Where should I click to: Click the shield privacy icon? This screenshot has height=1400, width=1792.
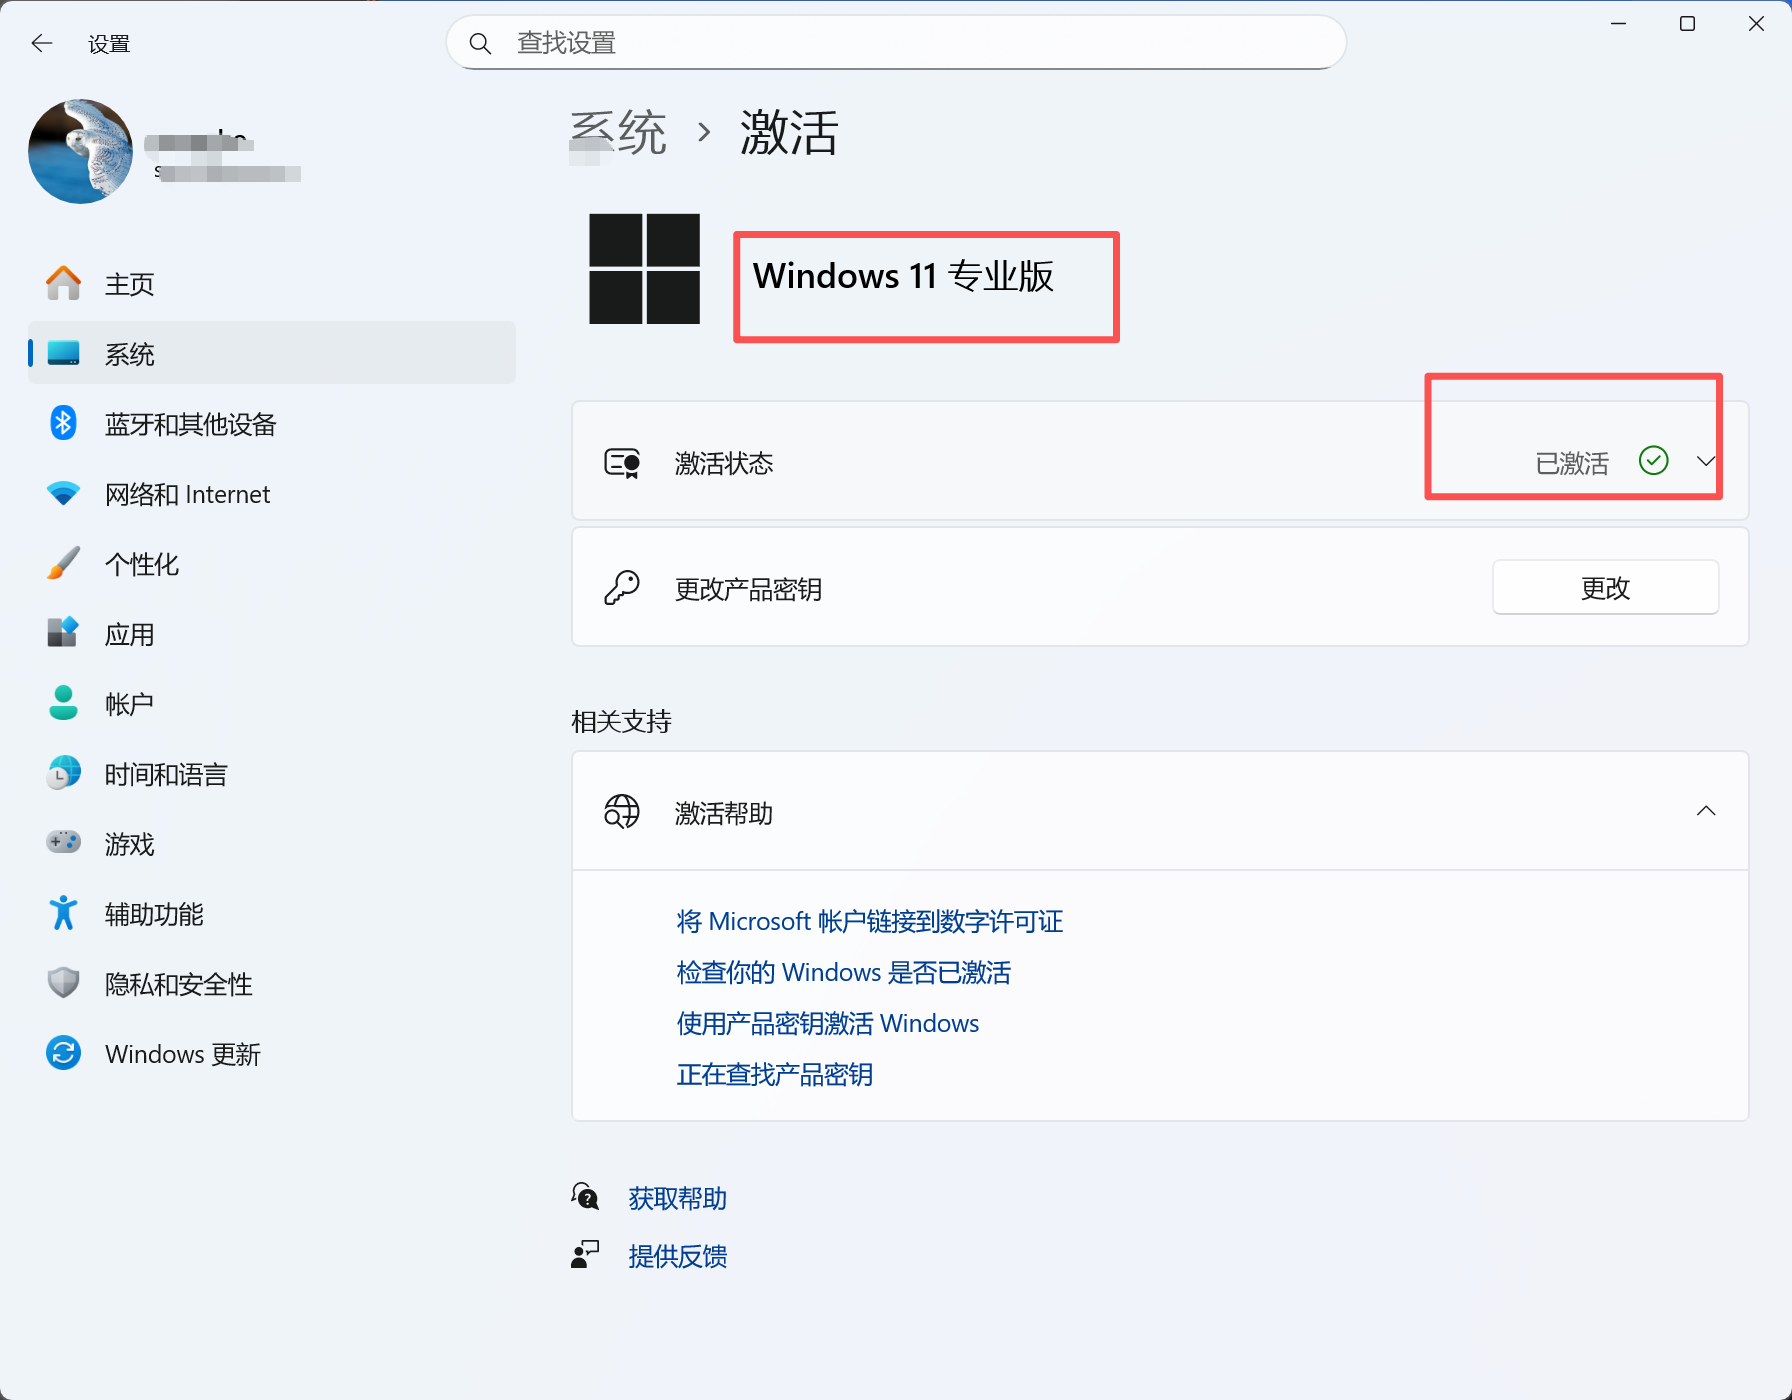[x=63, y=983]
